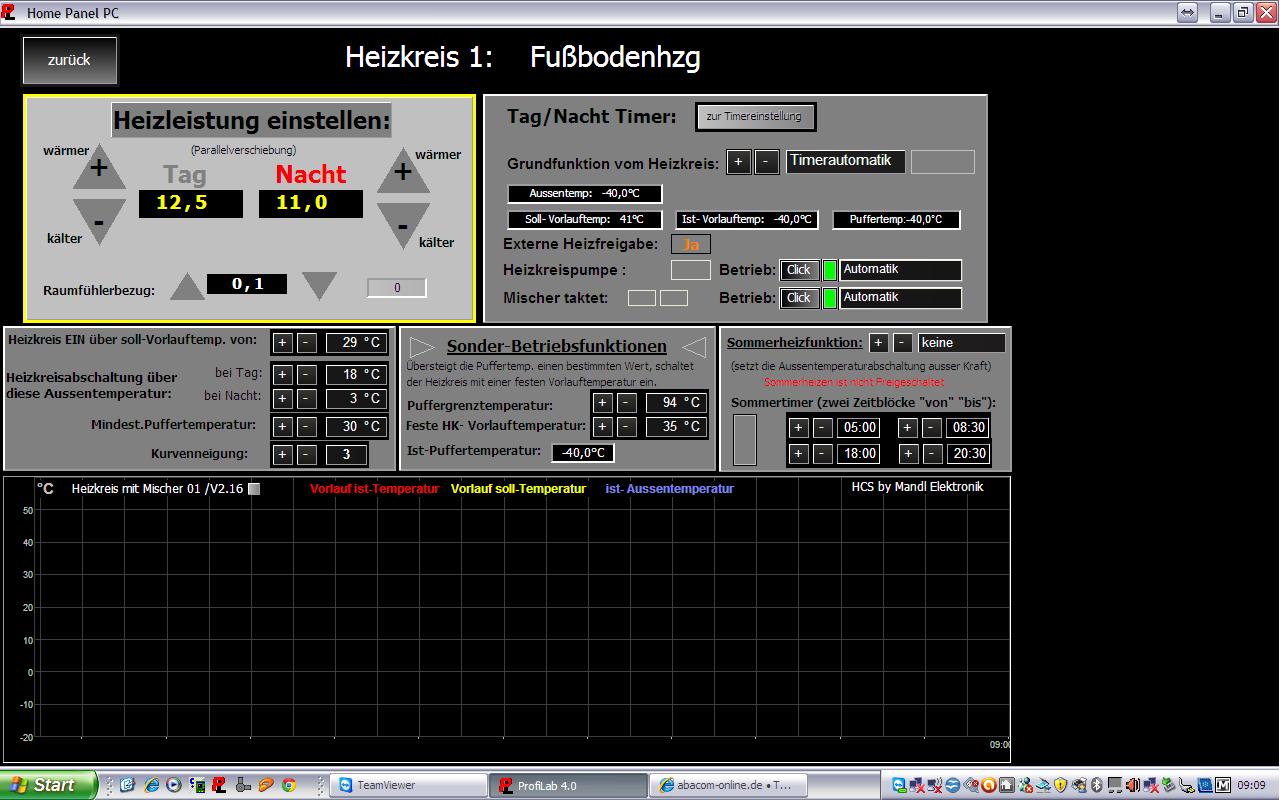Lower Tag heating with kälter minus arrow
The image size is (1280, 800).
[x=99, y=221]
